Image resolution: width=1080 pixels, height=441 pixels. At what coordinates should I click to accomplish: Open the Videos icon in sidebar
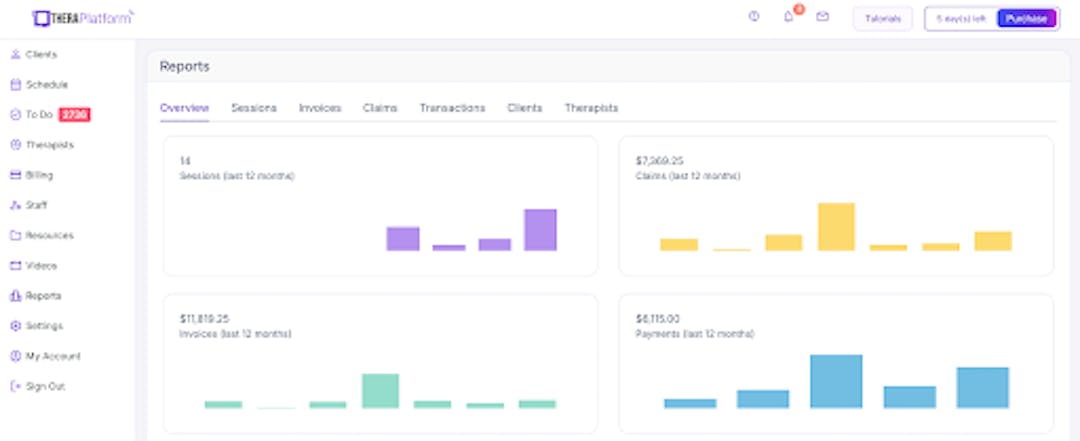(15, 266)
